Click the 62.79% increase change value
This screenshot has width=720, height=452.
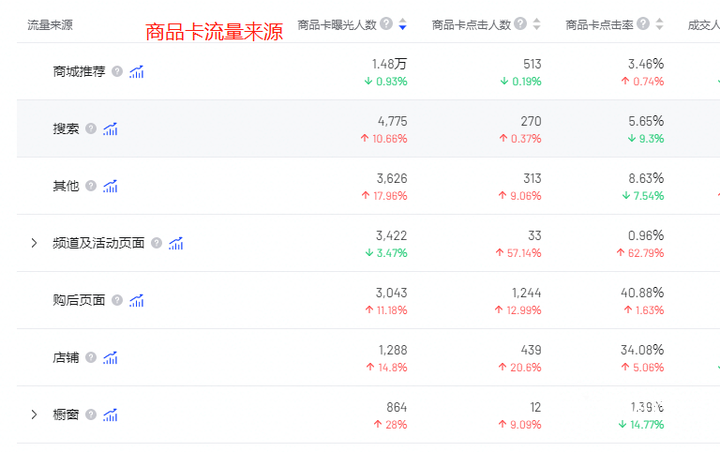tap(646, 253)
